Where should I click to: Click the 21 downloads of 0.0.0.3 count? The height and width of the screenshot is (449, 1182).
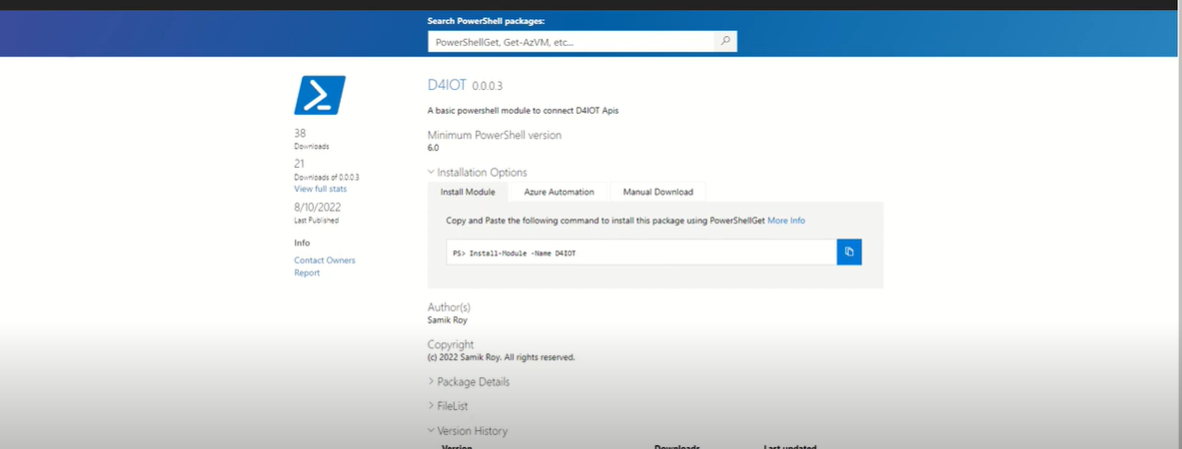click(299, 163)
